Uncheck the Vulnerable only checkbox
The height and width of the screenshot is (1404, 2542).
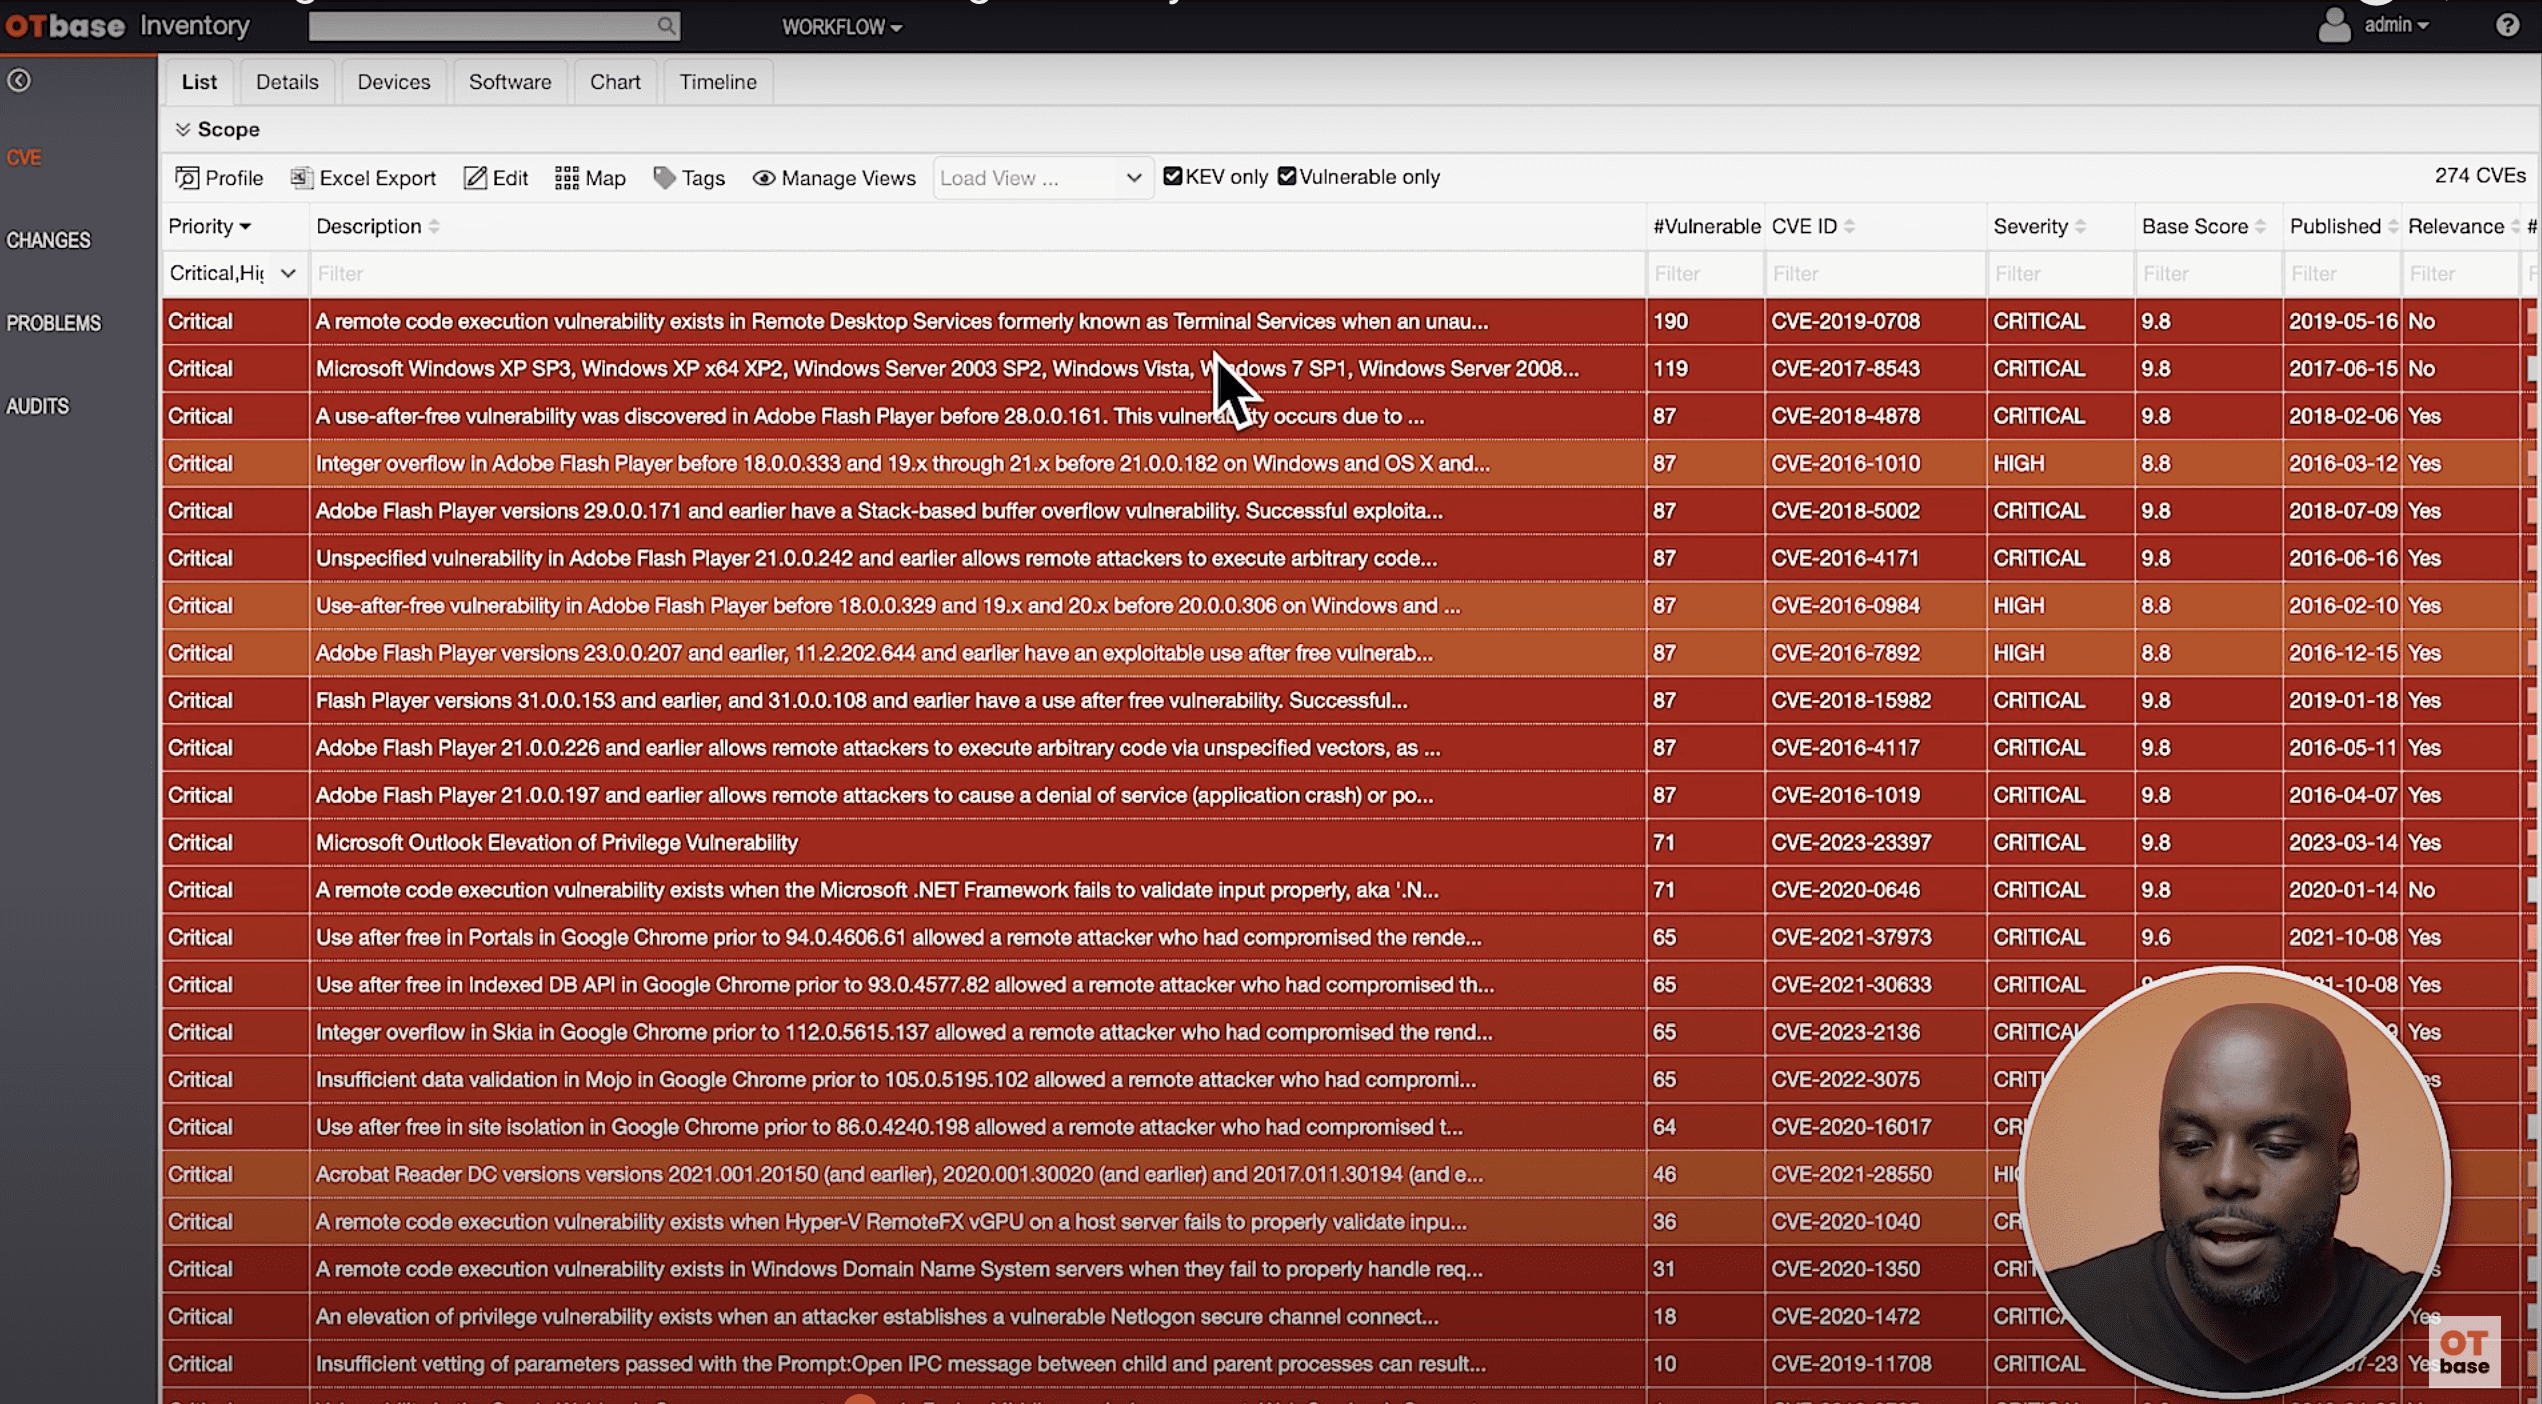coord(1287,177)
